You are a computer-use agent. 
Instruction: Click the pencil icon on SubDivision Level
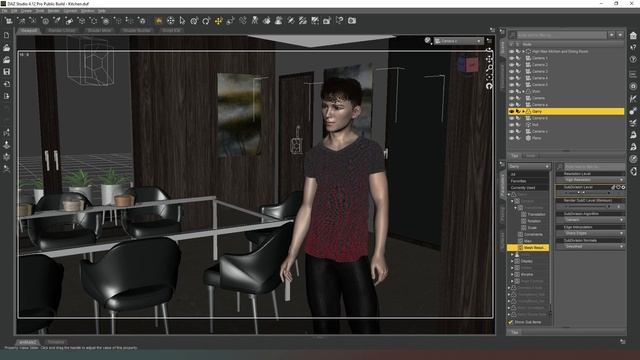coord(613,187)
